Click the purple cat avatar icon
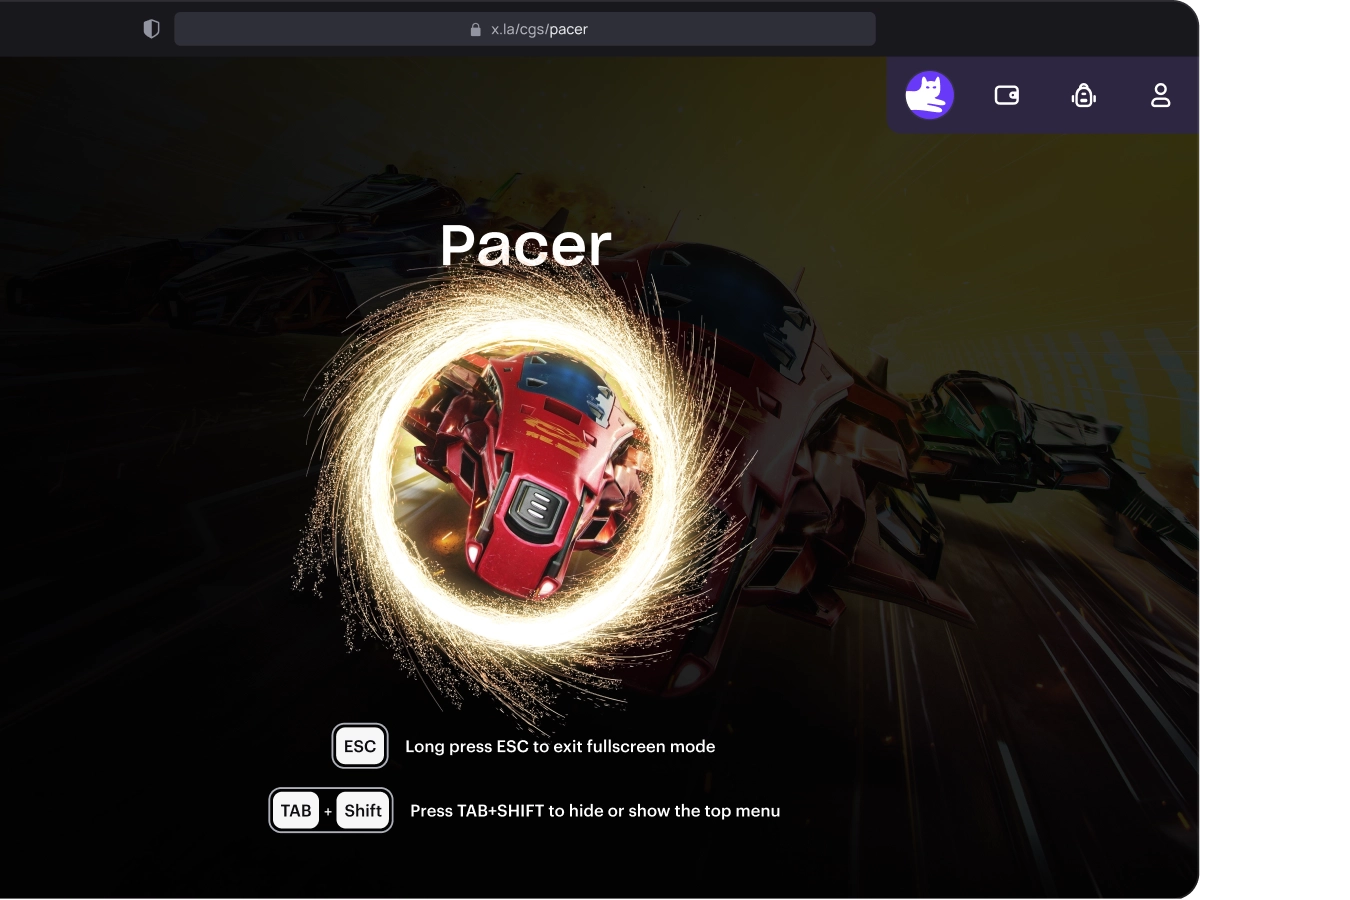This screenshot has width=1350, height=900. tap(930, 95)
